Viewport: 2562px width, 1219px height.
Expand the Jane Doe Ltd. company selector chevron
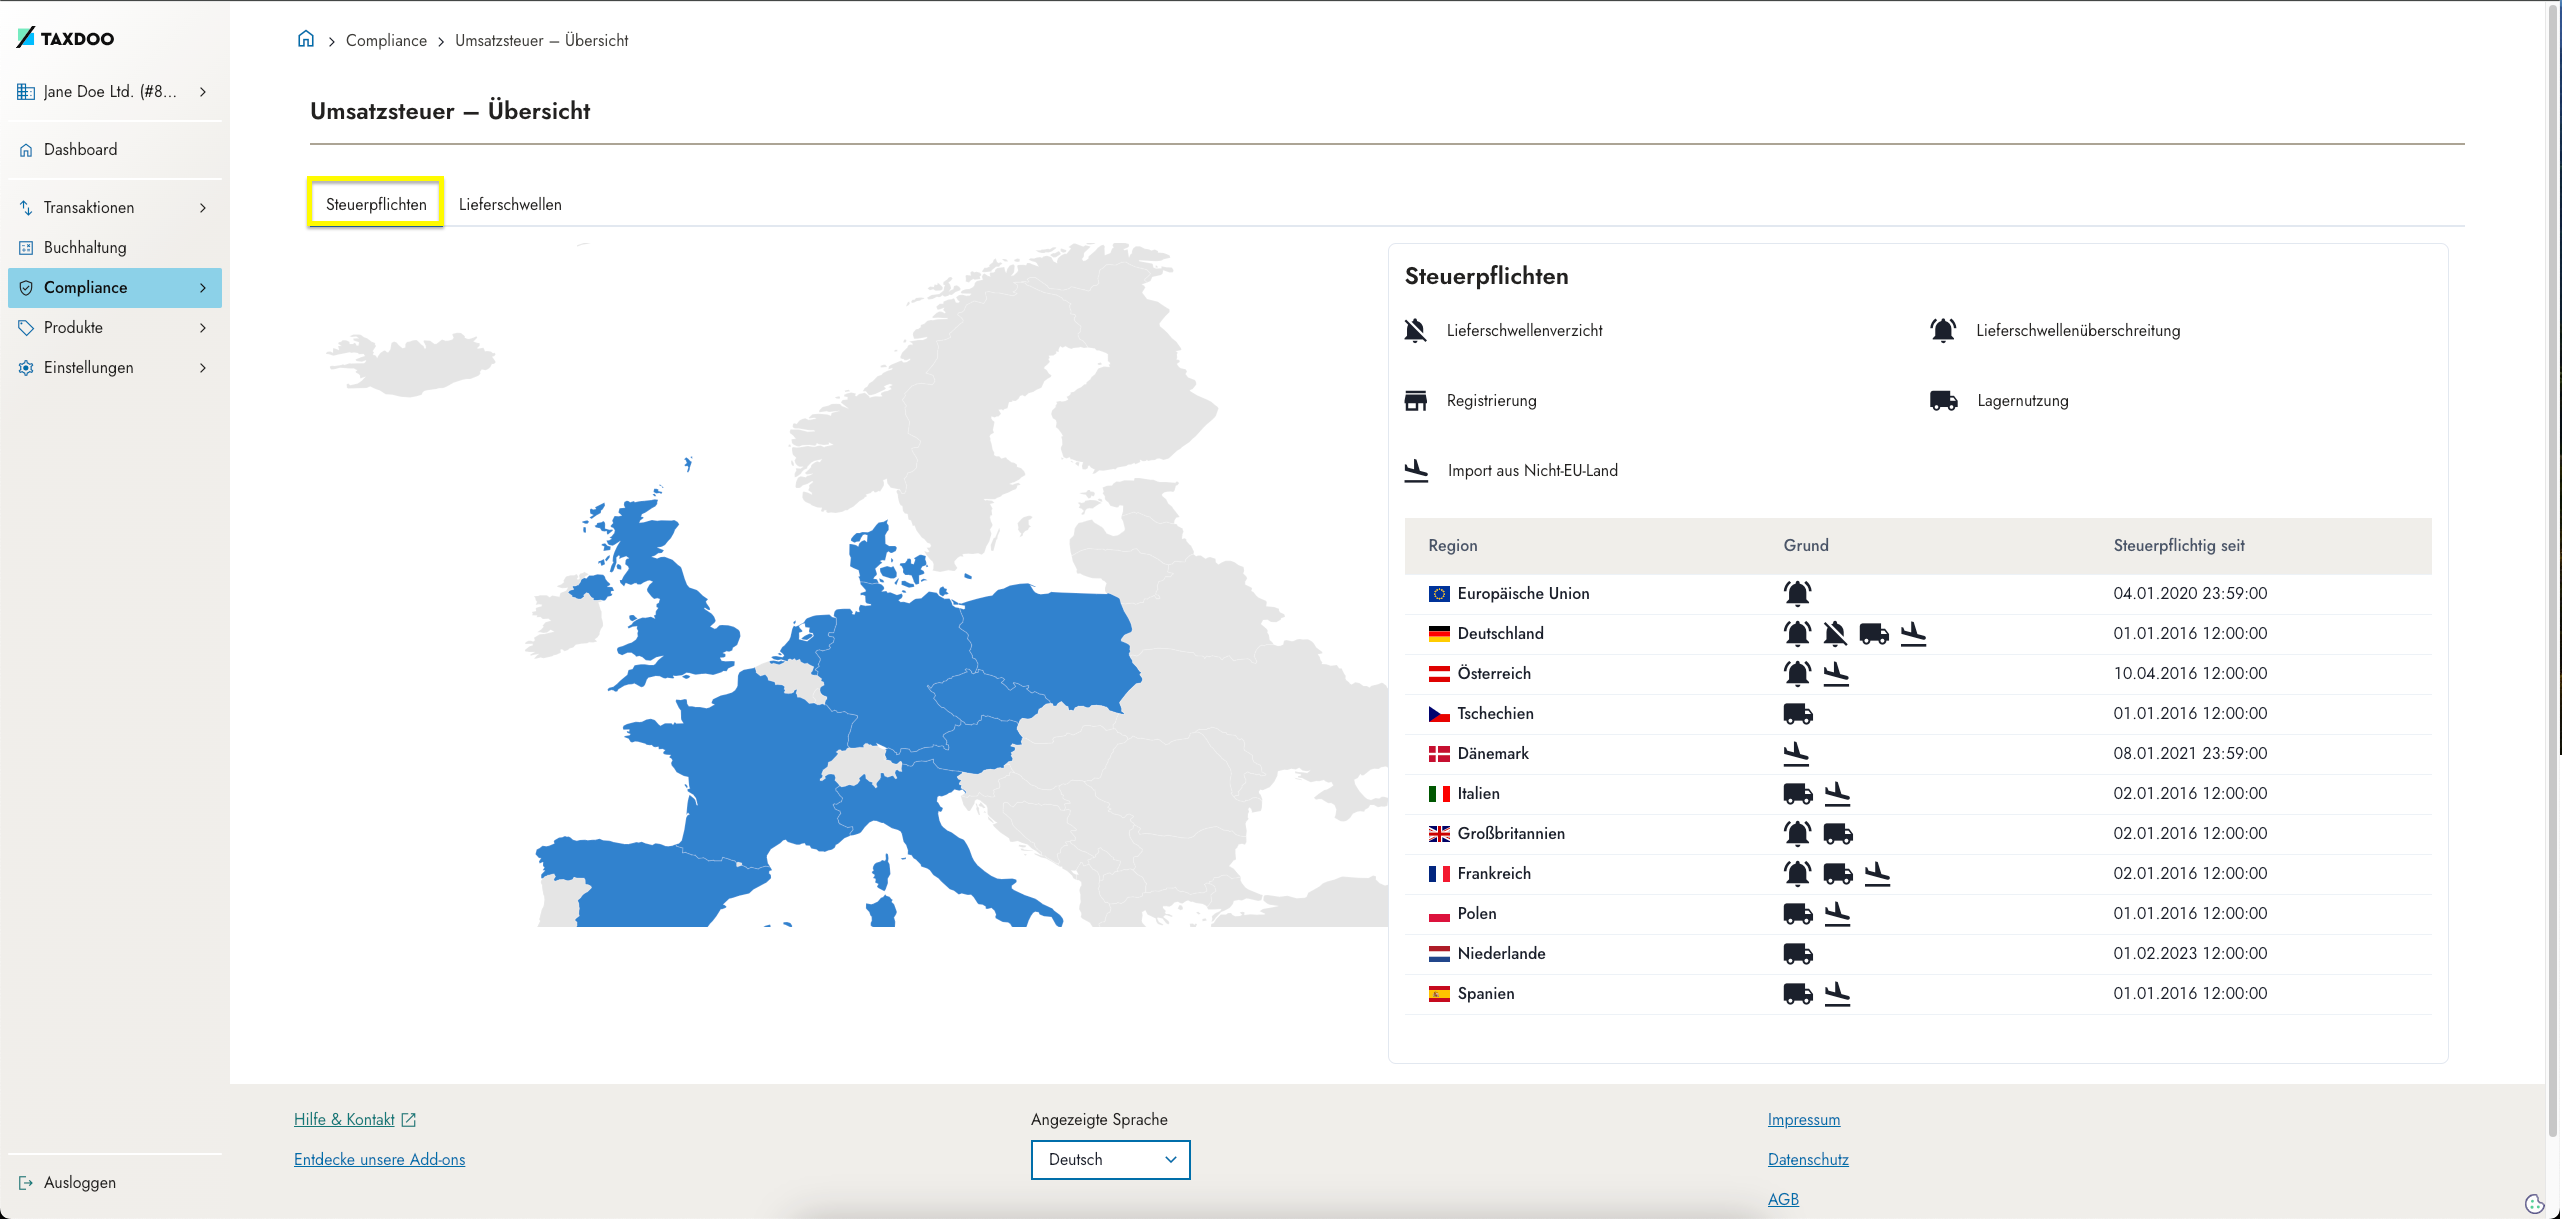click(203, 92)
